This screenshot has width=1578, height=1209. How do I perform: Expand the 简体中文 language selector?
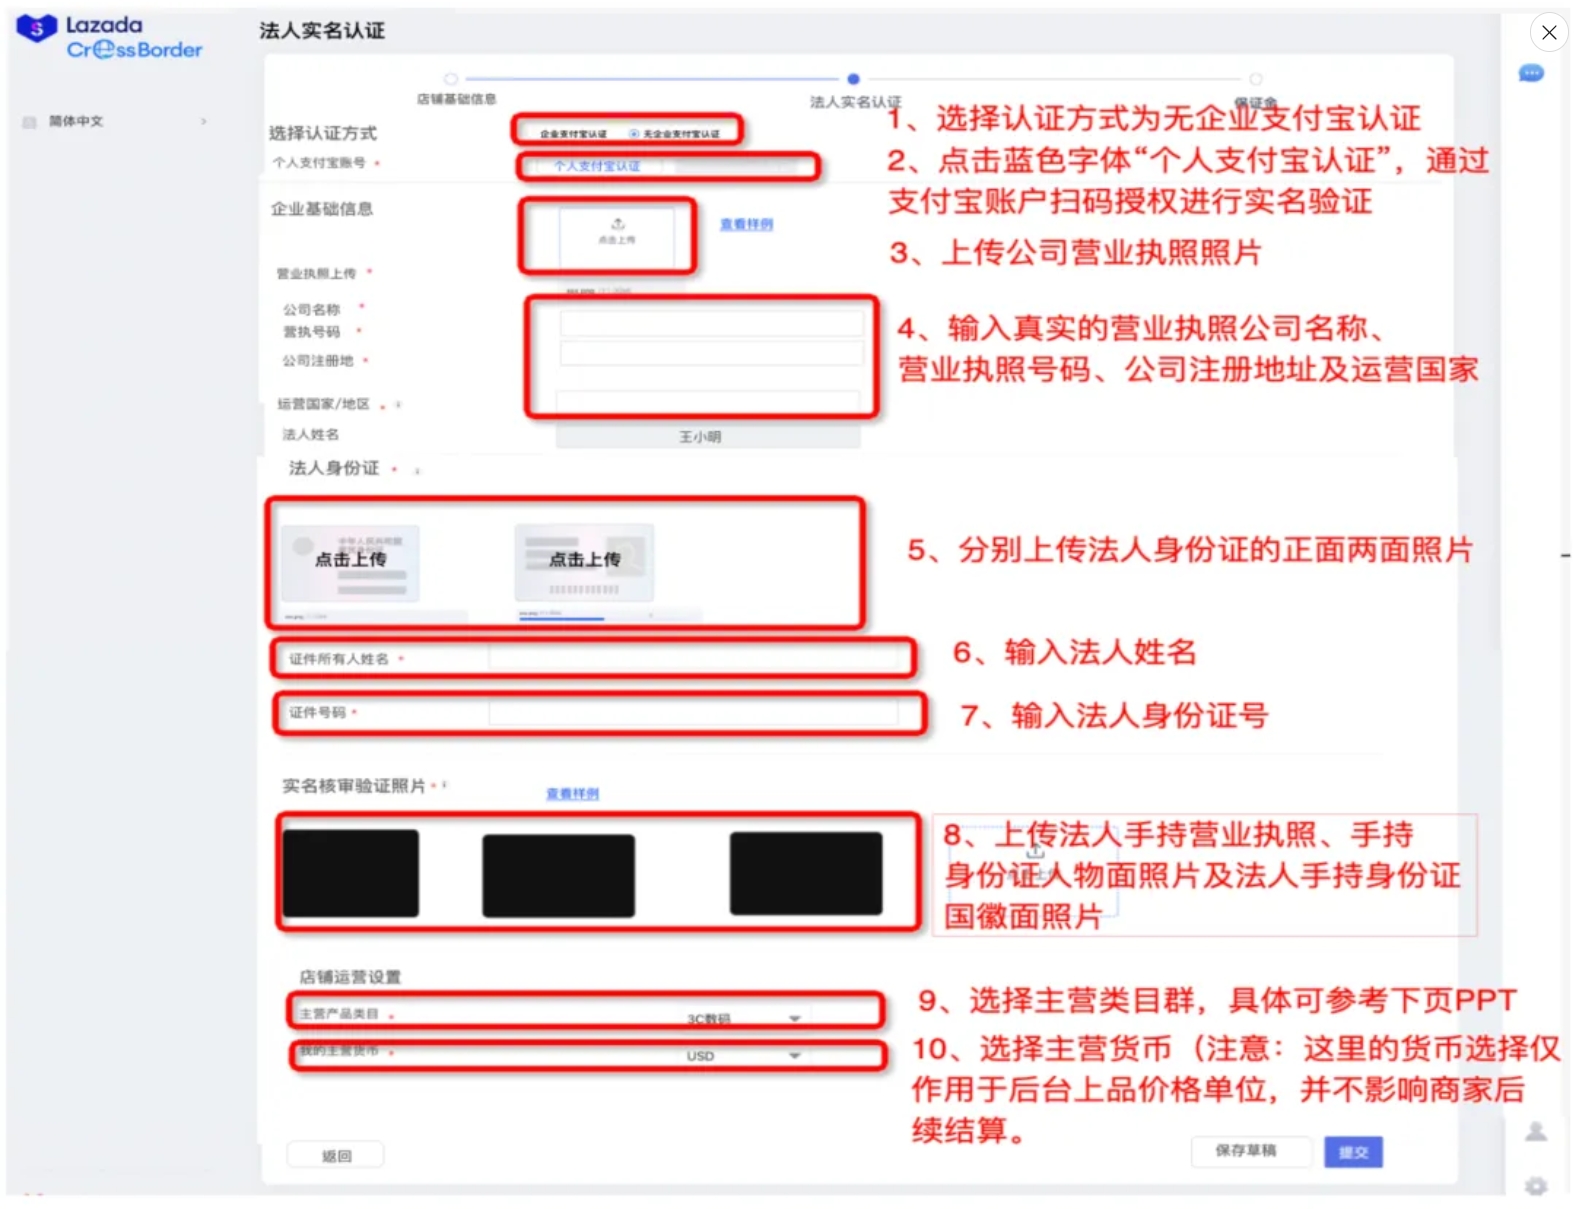[x=115, y=121]
